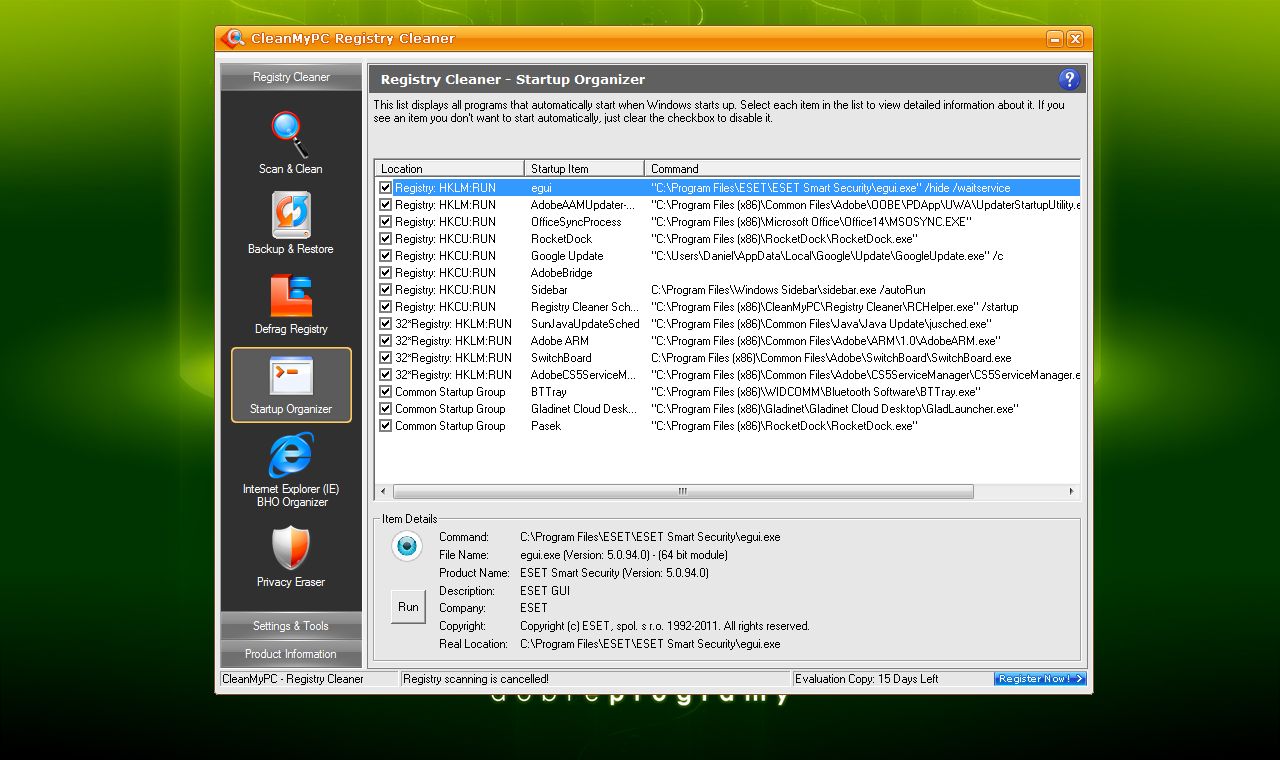Click the scrollbar left arrow

pyautogui.click(x=383, y=491)
